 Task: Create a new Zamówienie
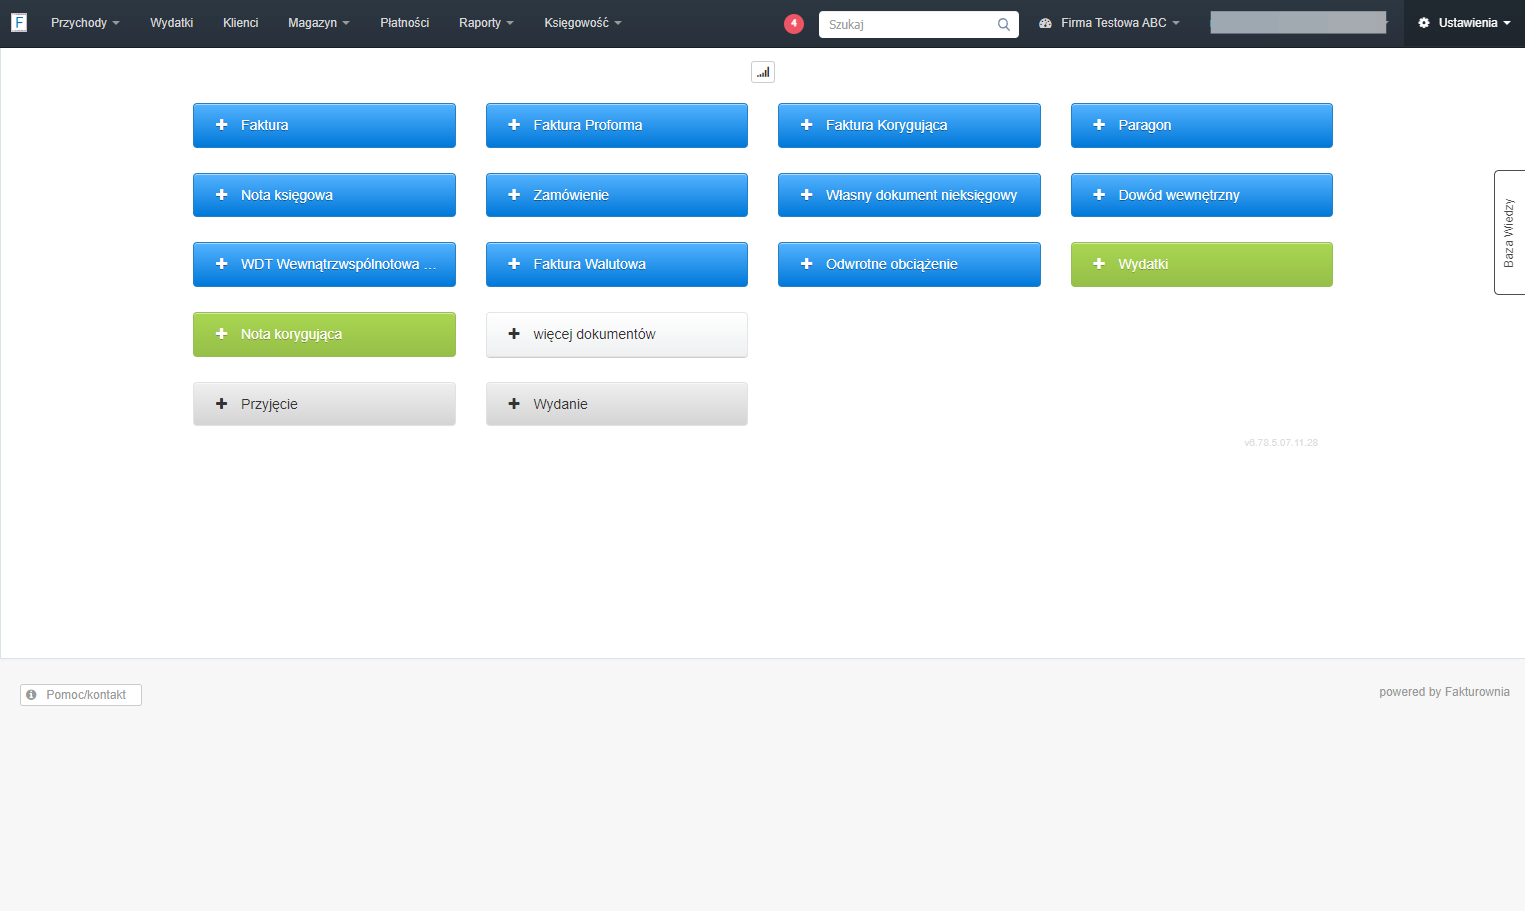point(617,195)
